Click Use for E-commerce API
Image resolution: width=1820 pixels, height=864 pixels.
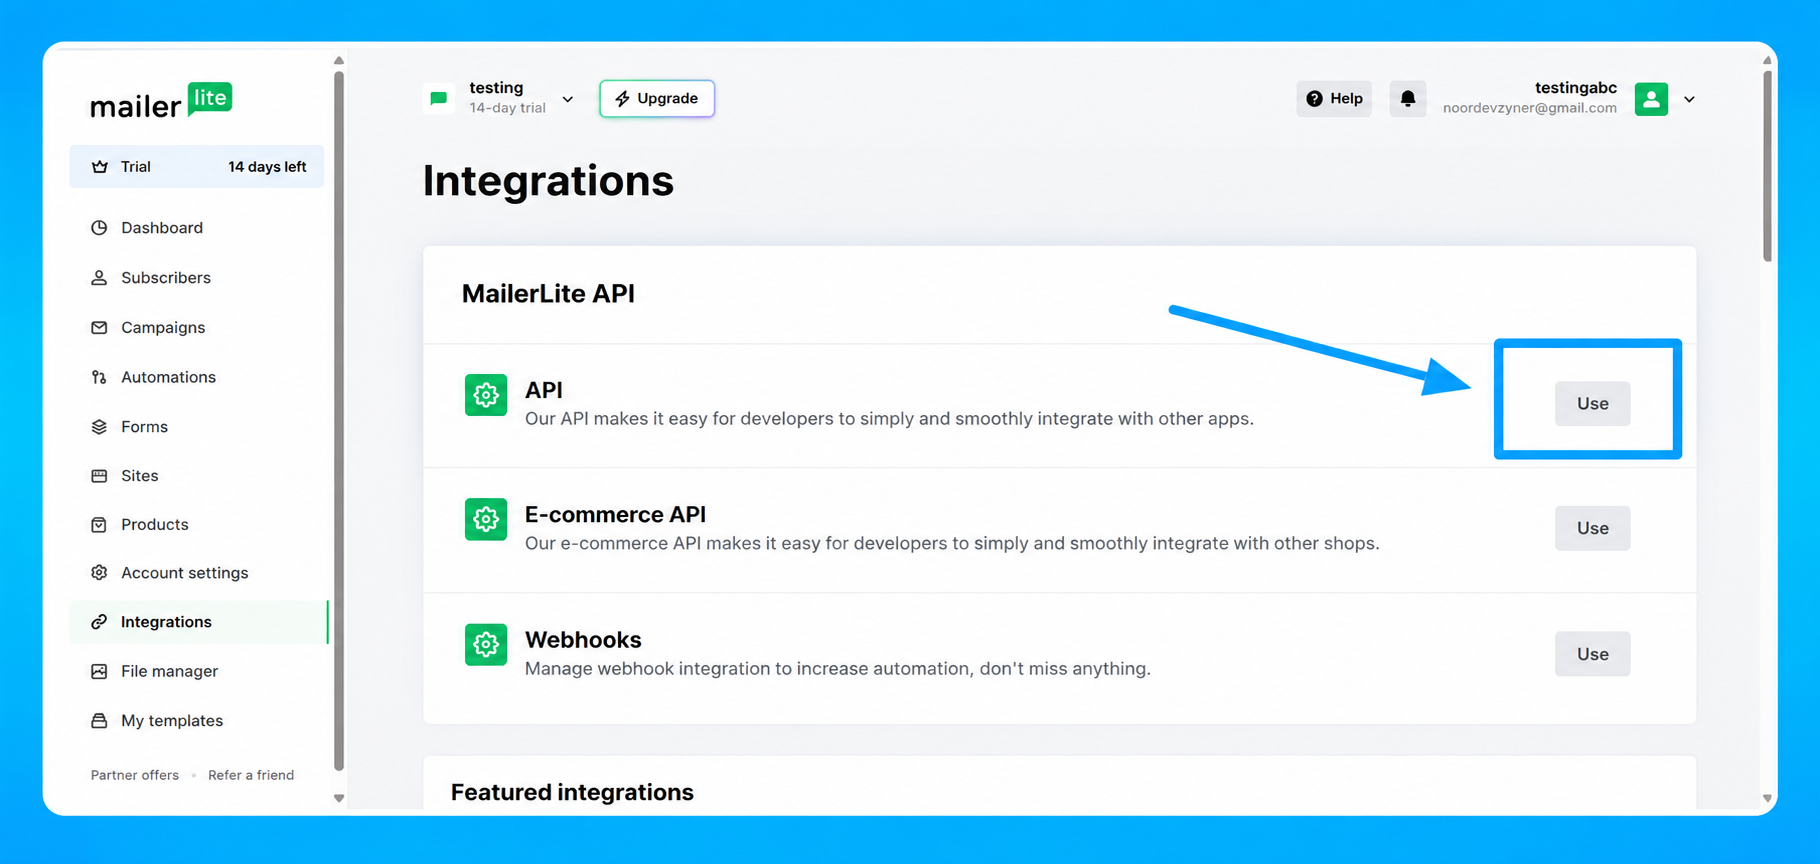coord(1592,529)
